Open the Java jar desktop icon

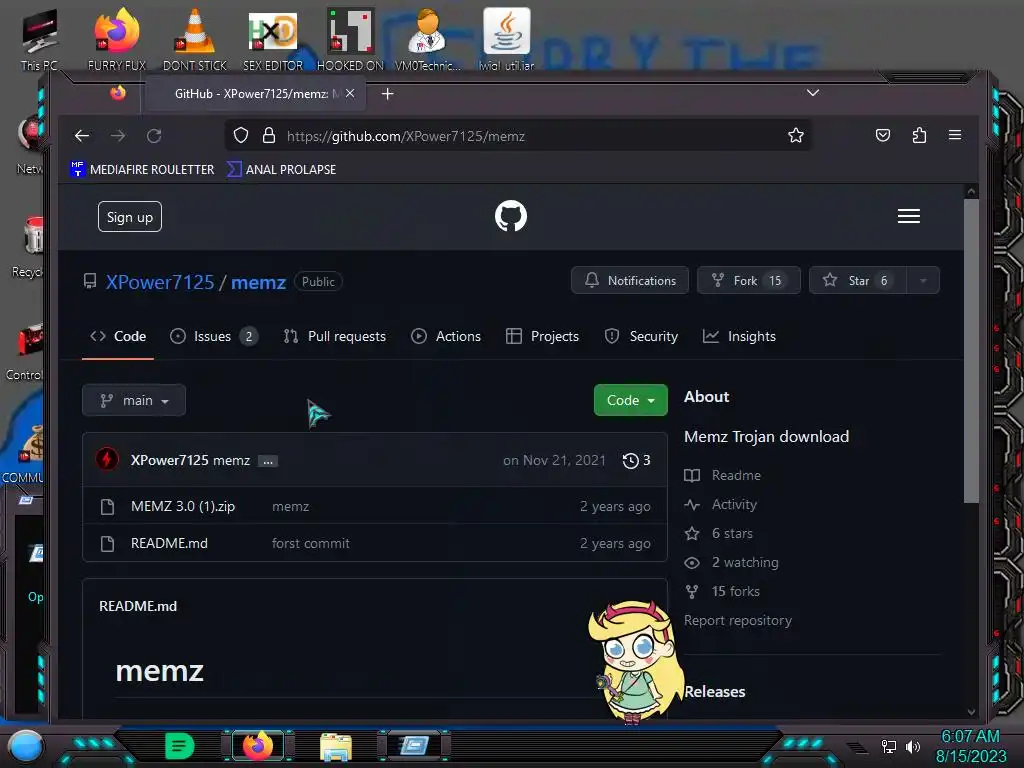pos(507,39)
